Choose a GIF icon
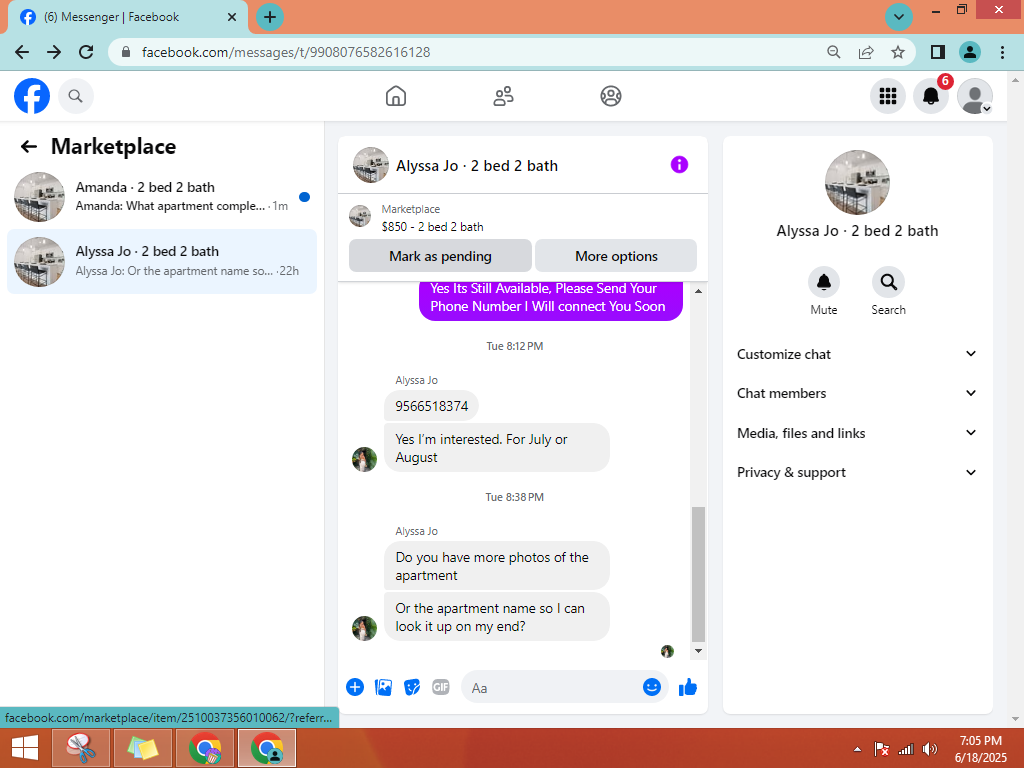Image resolution: width=1024 pixels, height=768 pixels. click(441, 687)
